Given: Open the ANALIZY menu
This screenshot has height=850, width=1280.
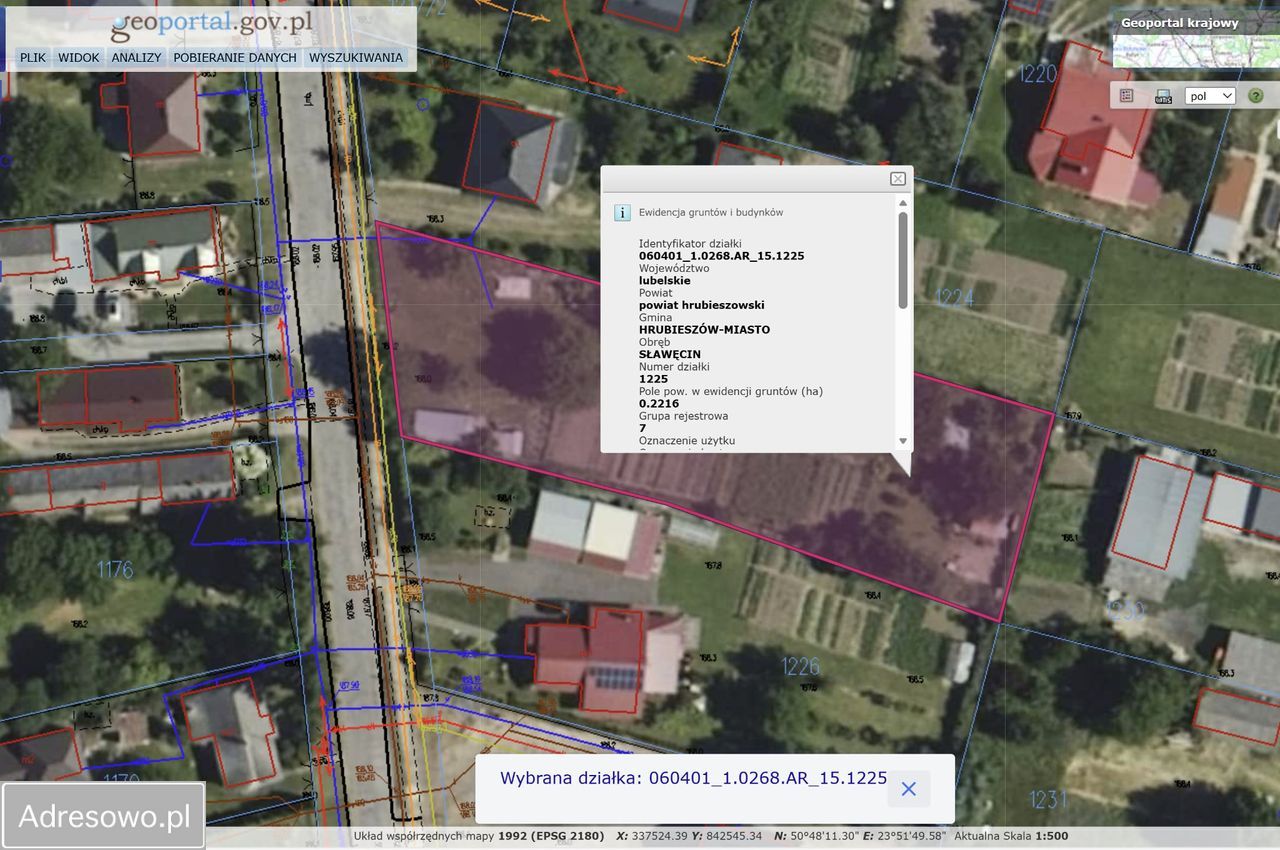Looking at the screenshot, I should (136, 58).
